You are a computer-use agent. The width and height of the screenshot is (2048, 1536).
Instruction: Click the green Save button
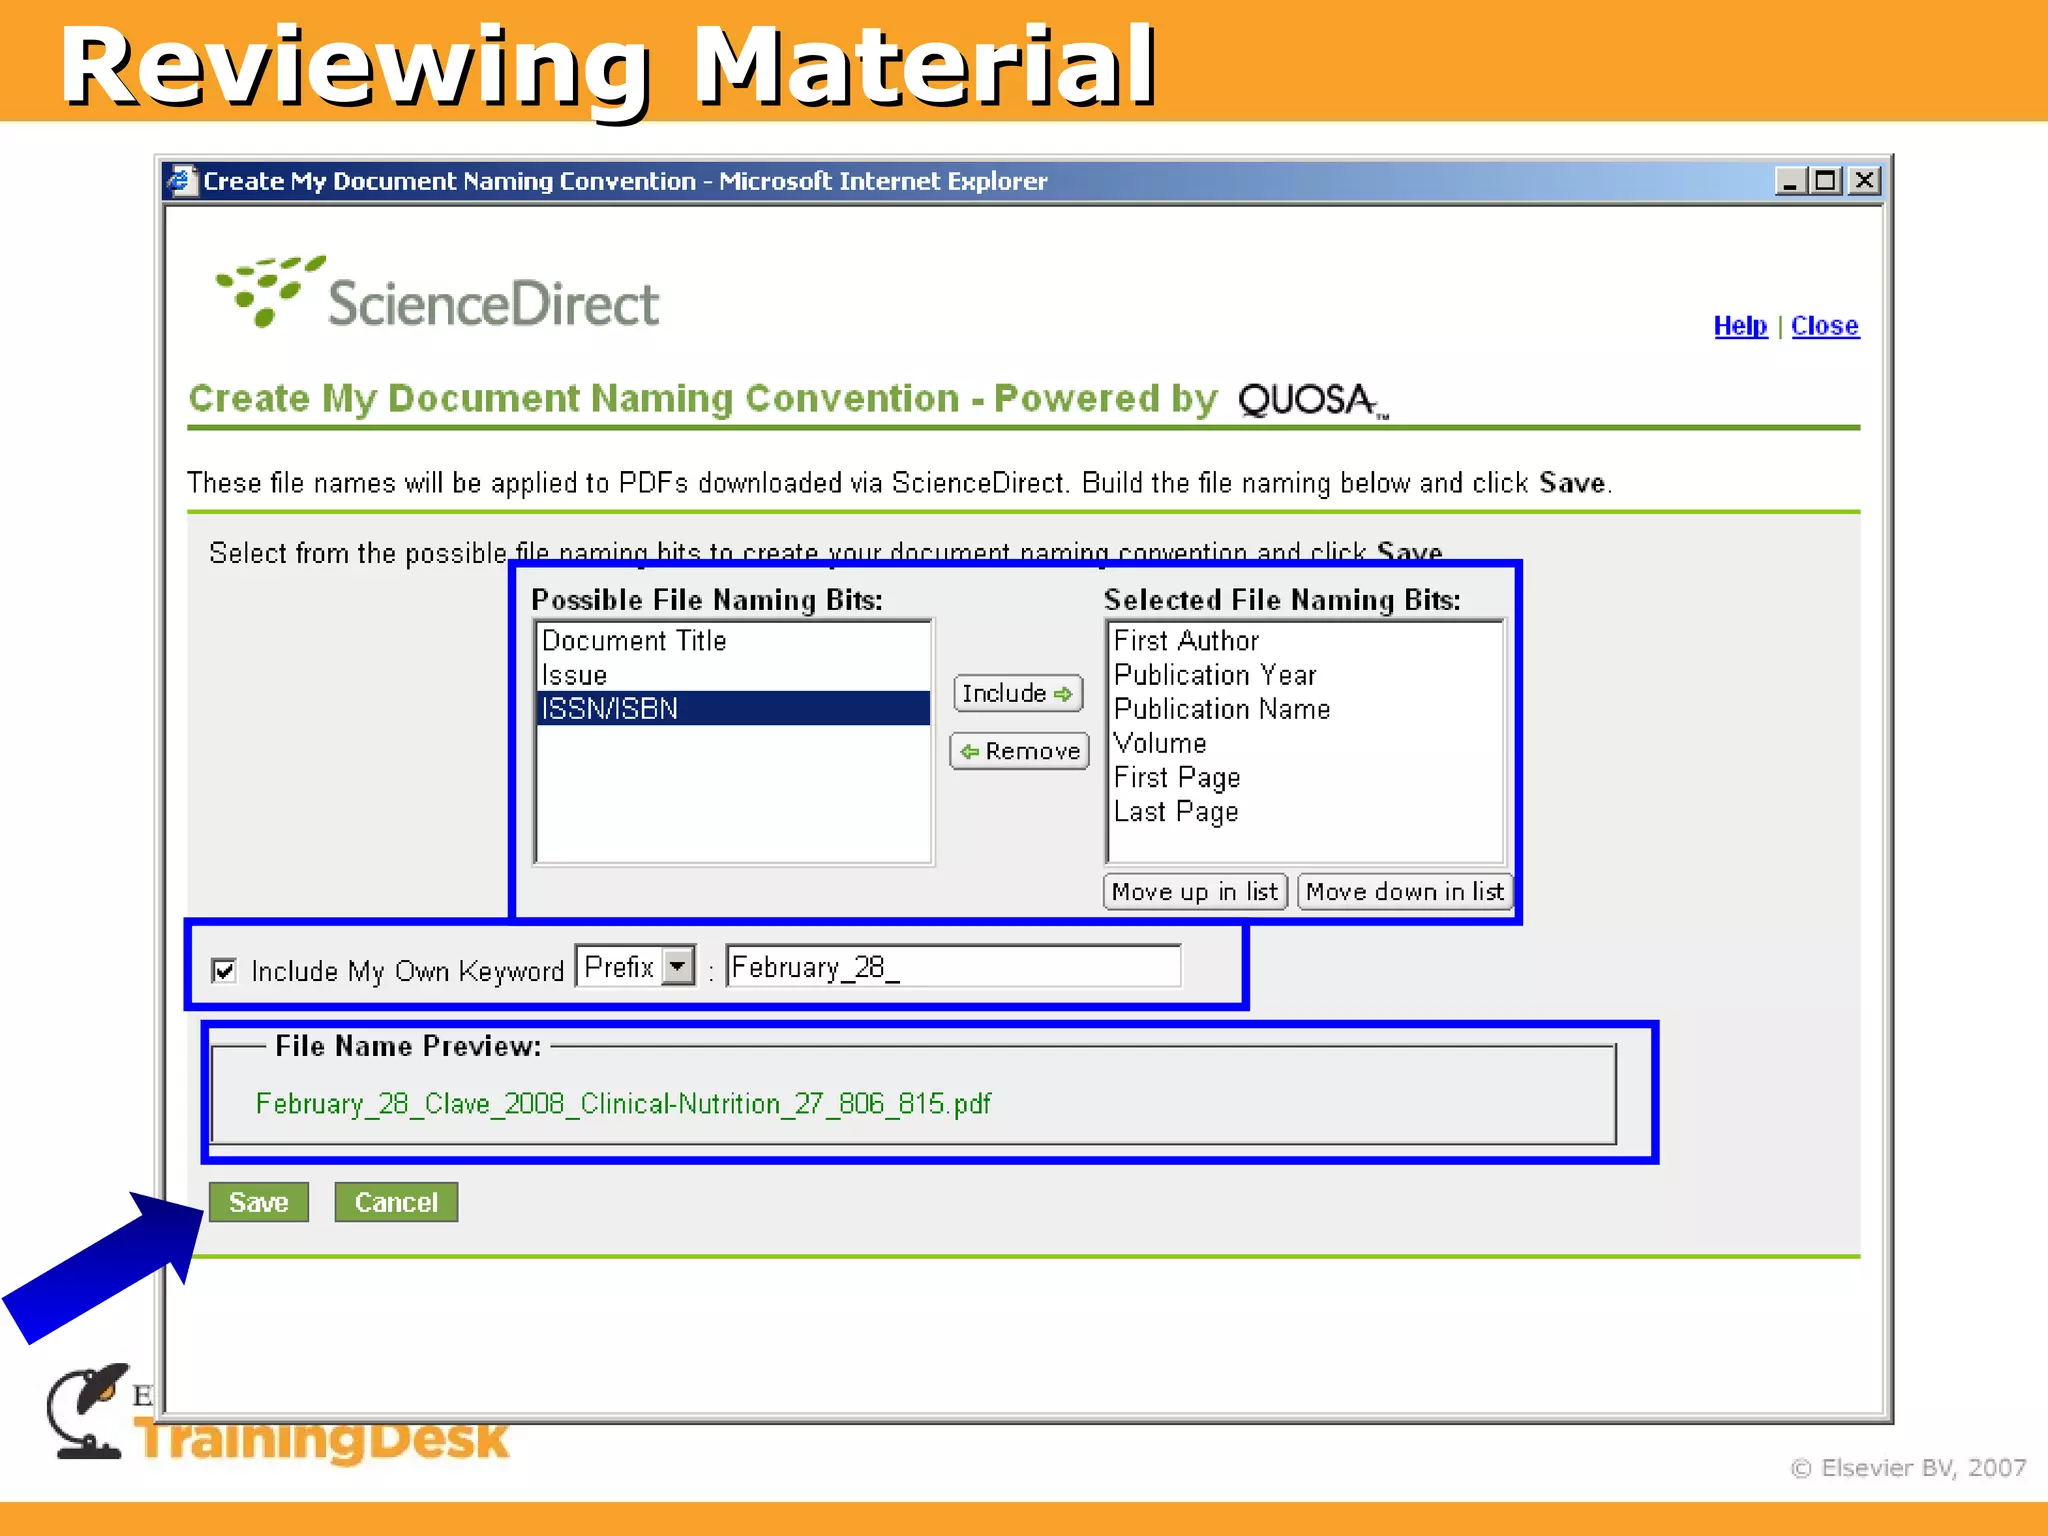point(259,1202)
